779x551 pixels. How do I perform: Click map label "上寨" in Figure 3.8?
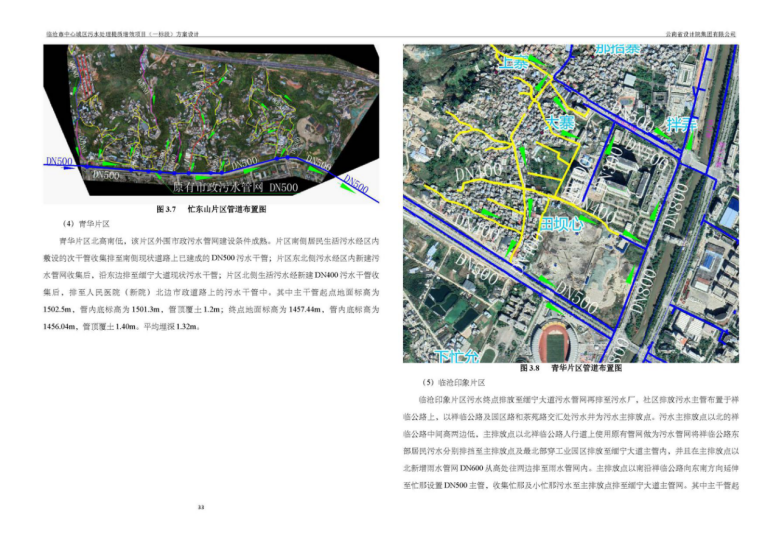(514, 62)
